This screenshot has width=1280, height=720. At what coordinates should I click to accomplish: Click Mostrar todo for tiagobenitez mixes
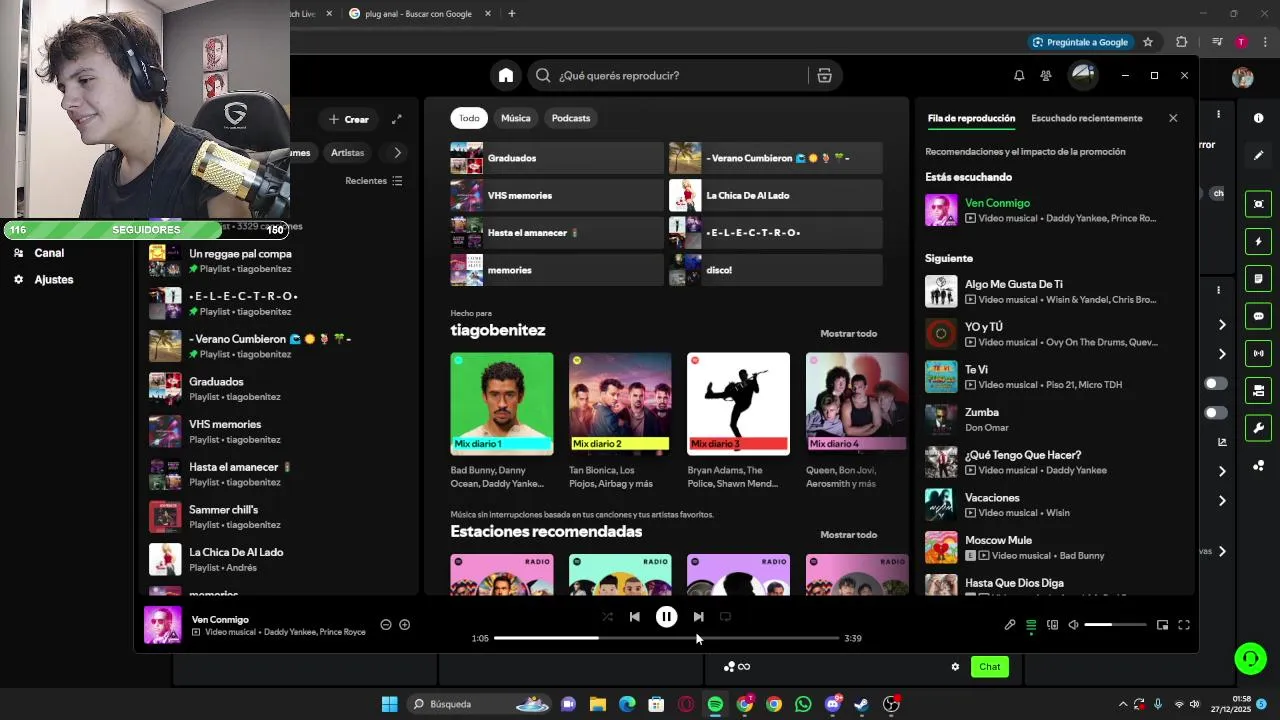click(x=848, y=334)
